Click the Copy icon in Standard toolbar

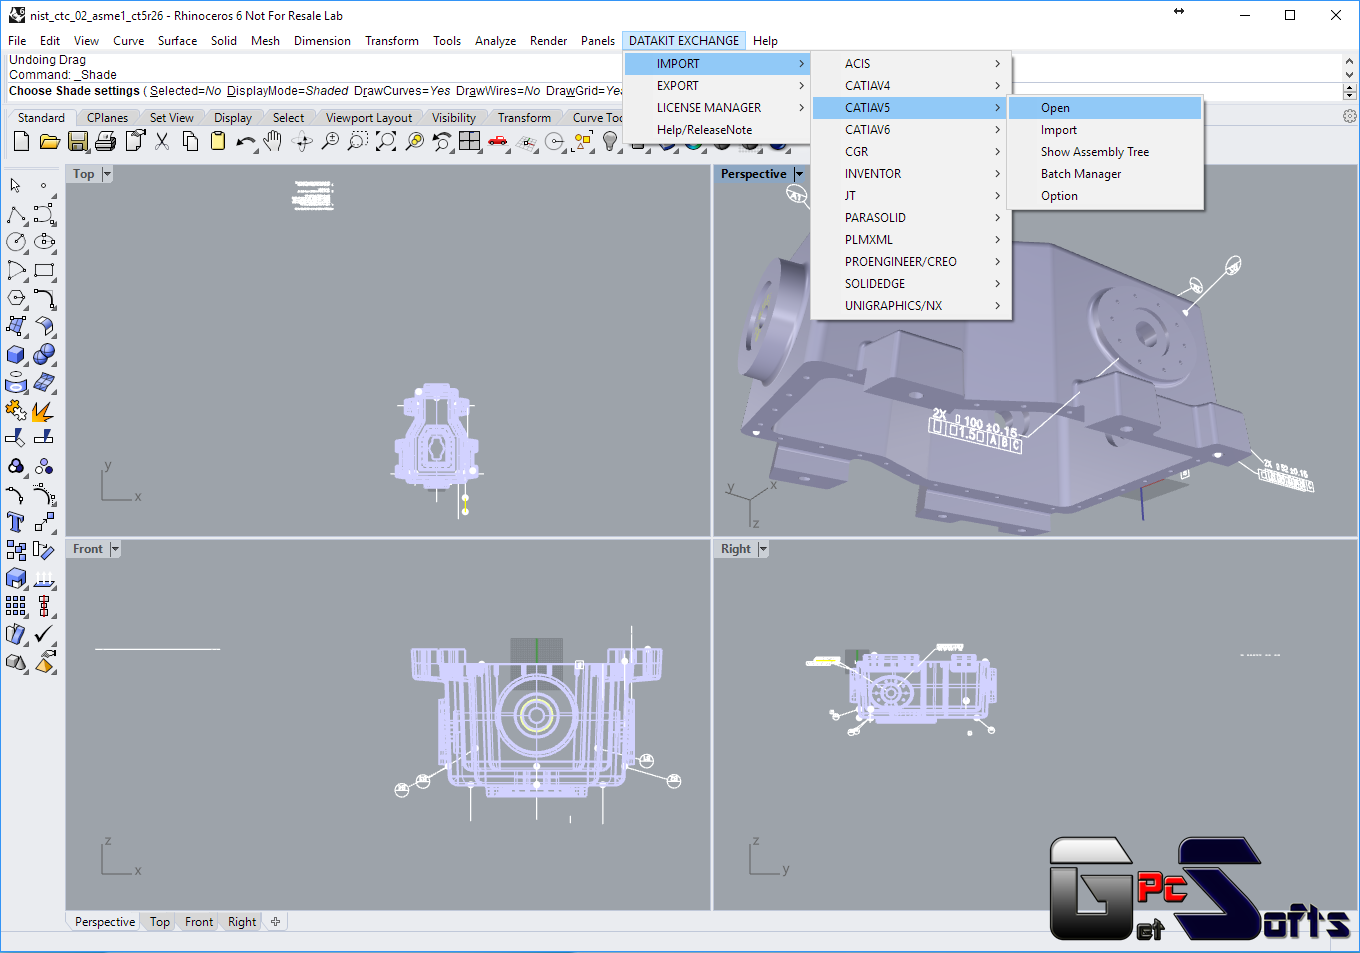(190, 142)
